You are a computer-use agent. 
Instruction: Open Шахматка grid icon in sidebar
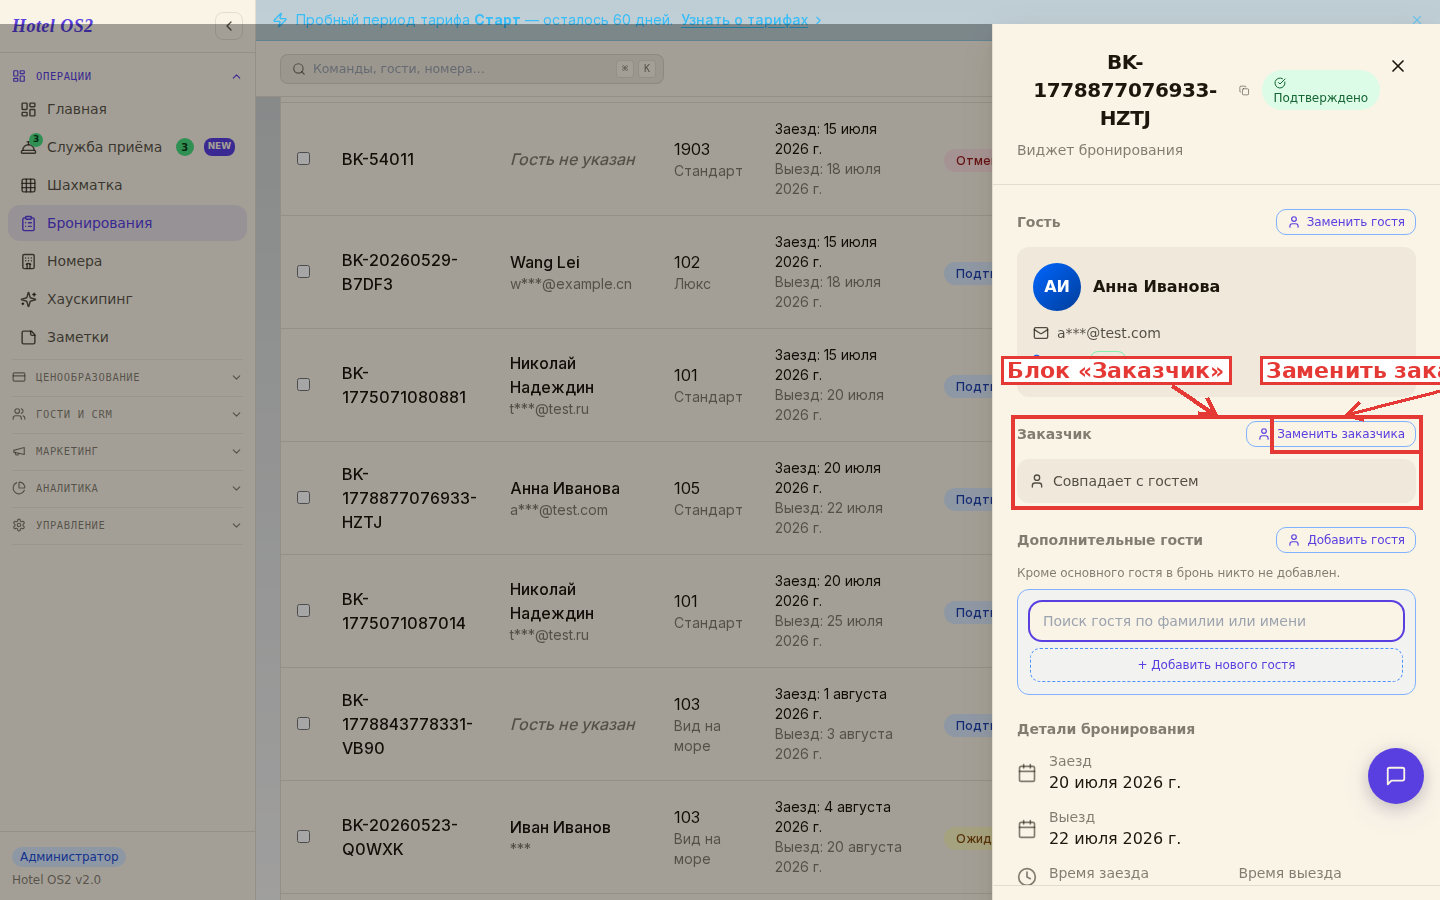point(28,185)
